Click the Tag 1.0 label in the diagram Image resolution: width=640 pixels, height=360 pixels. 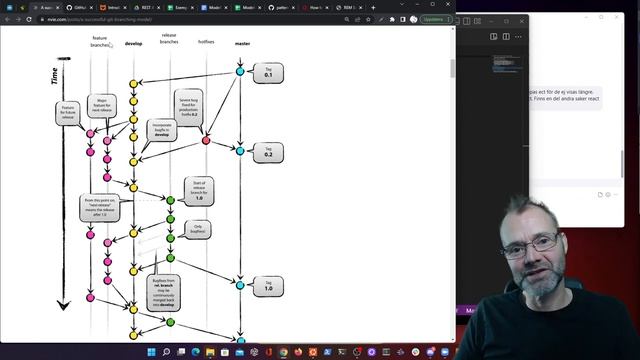point(268,286)
